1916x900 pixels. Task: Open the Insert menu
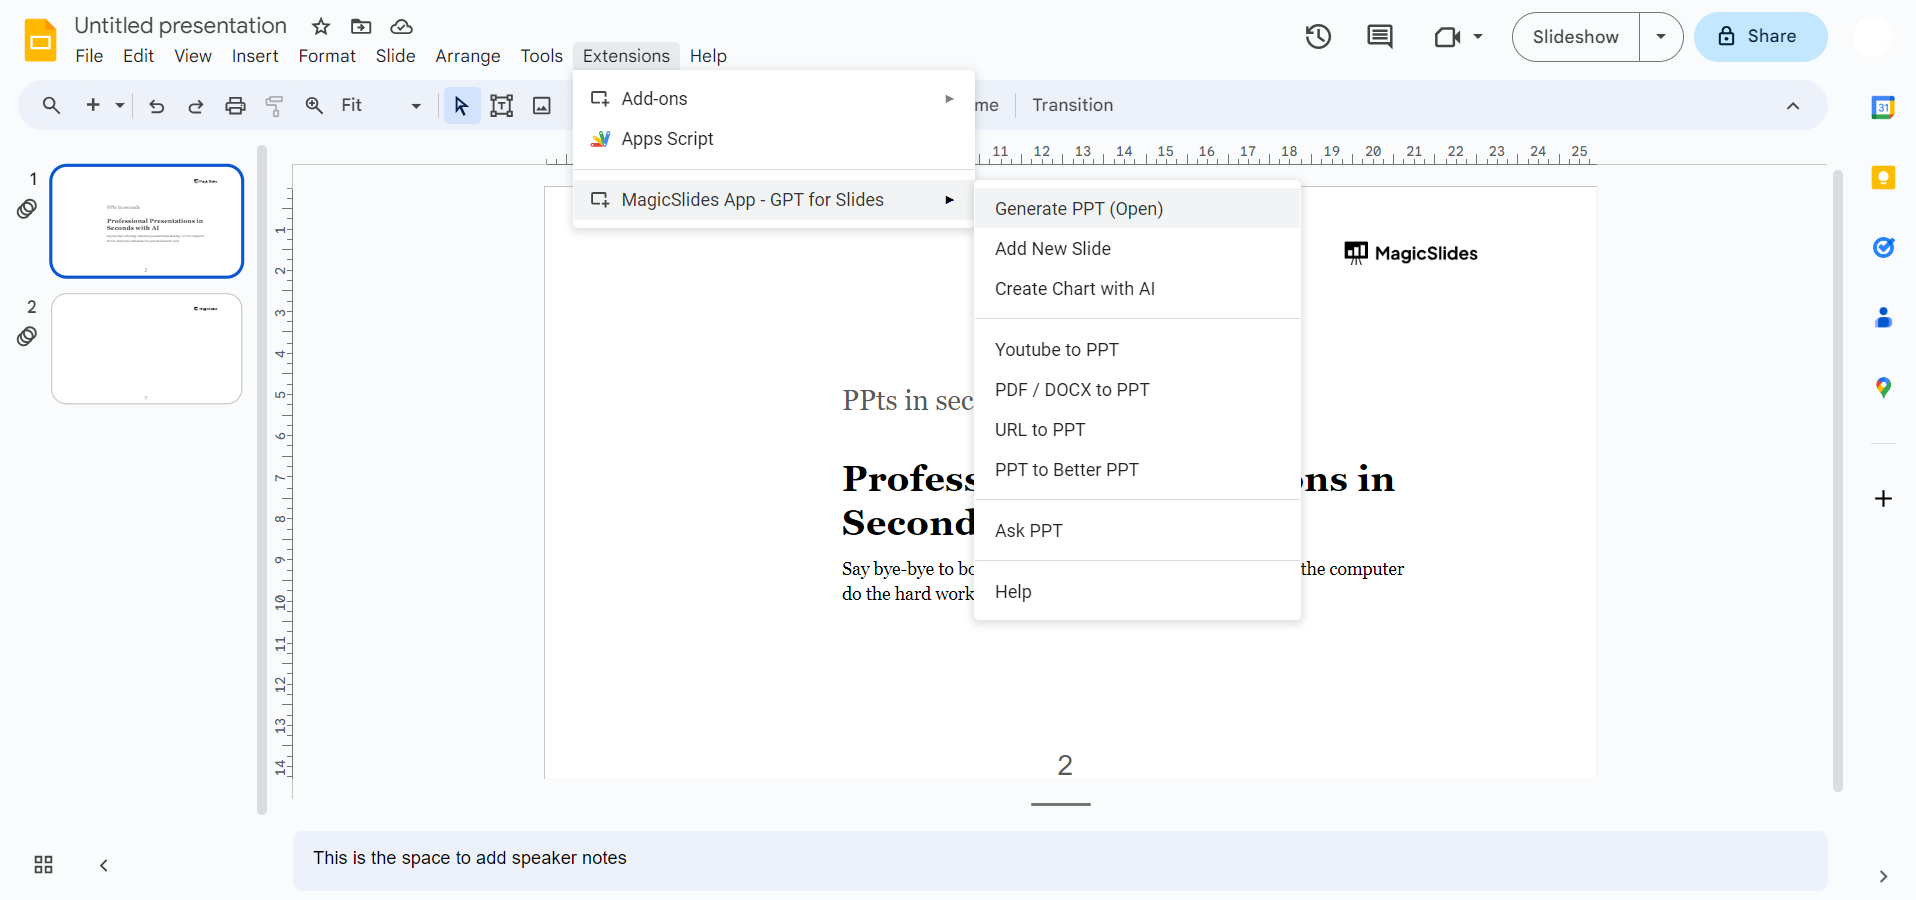click(x=255, y=56)
